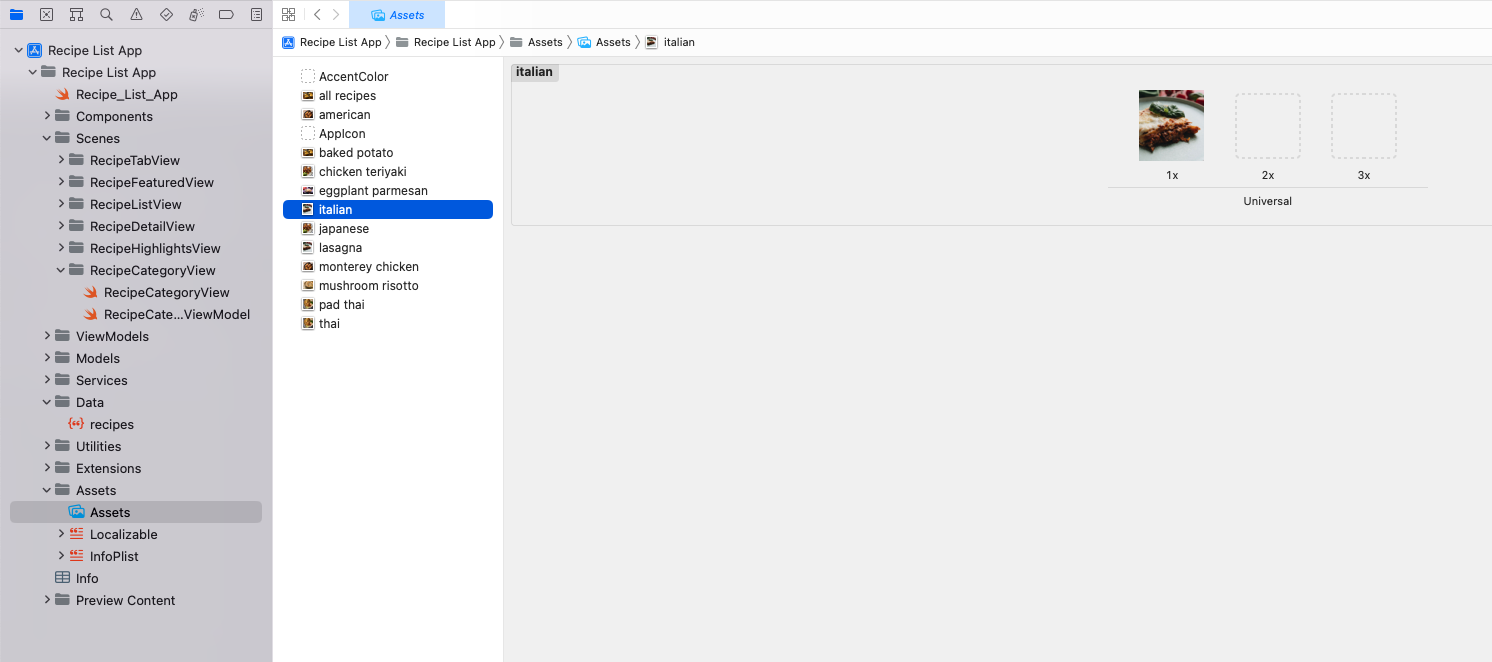Image resolution: width=1492 pixels, height=662 pixels.
Task: Click the empty 3x image slot
Action: pos(1364,126)
